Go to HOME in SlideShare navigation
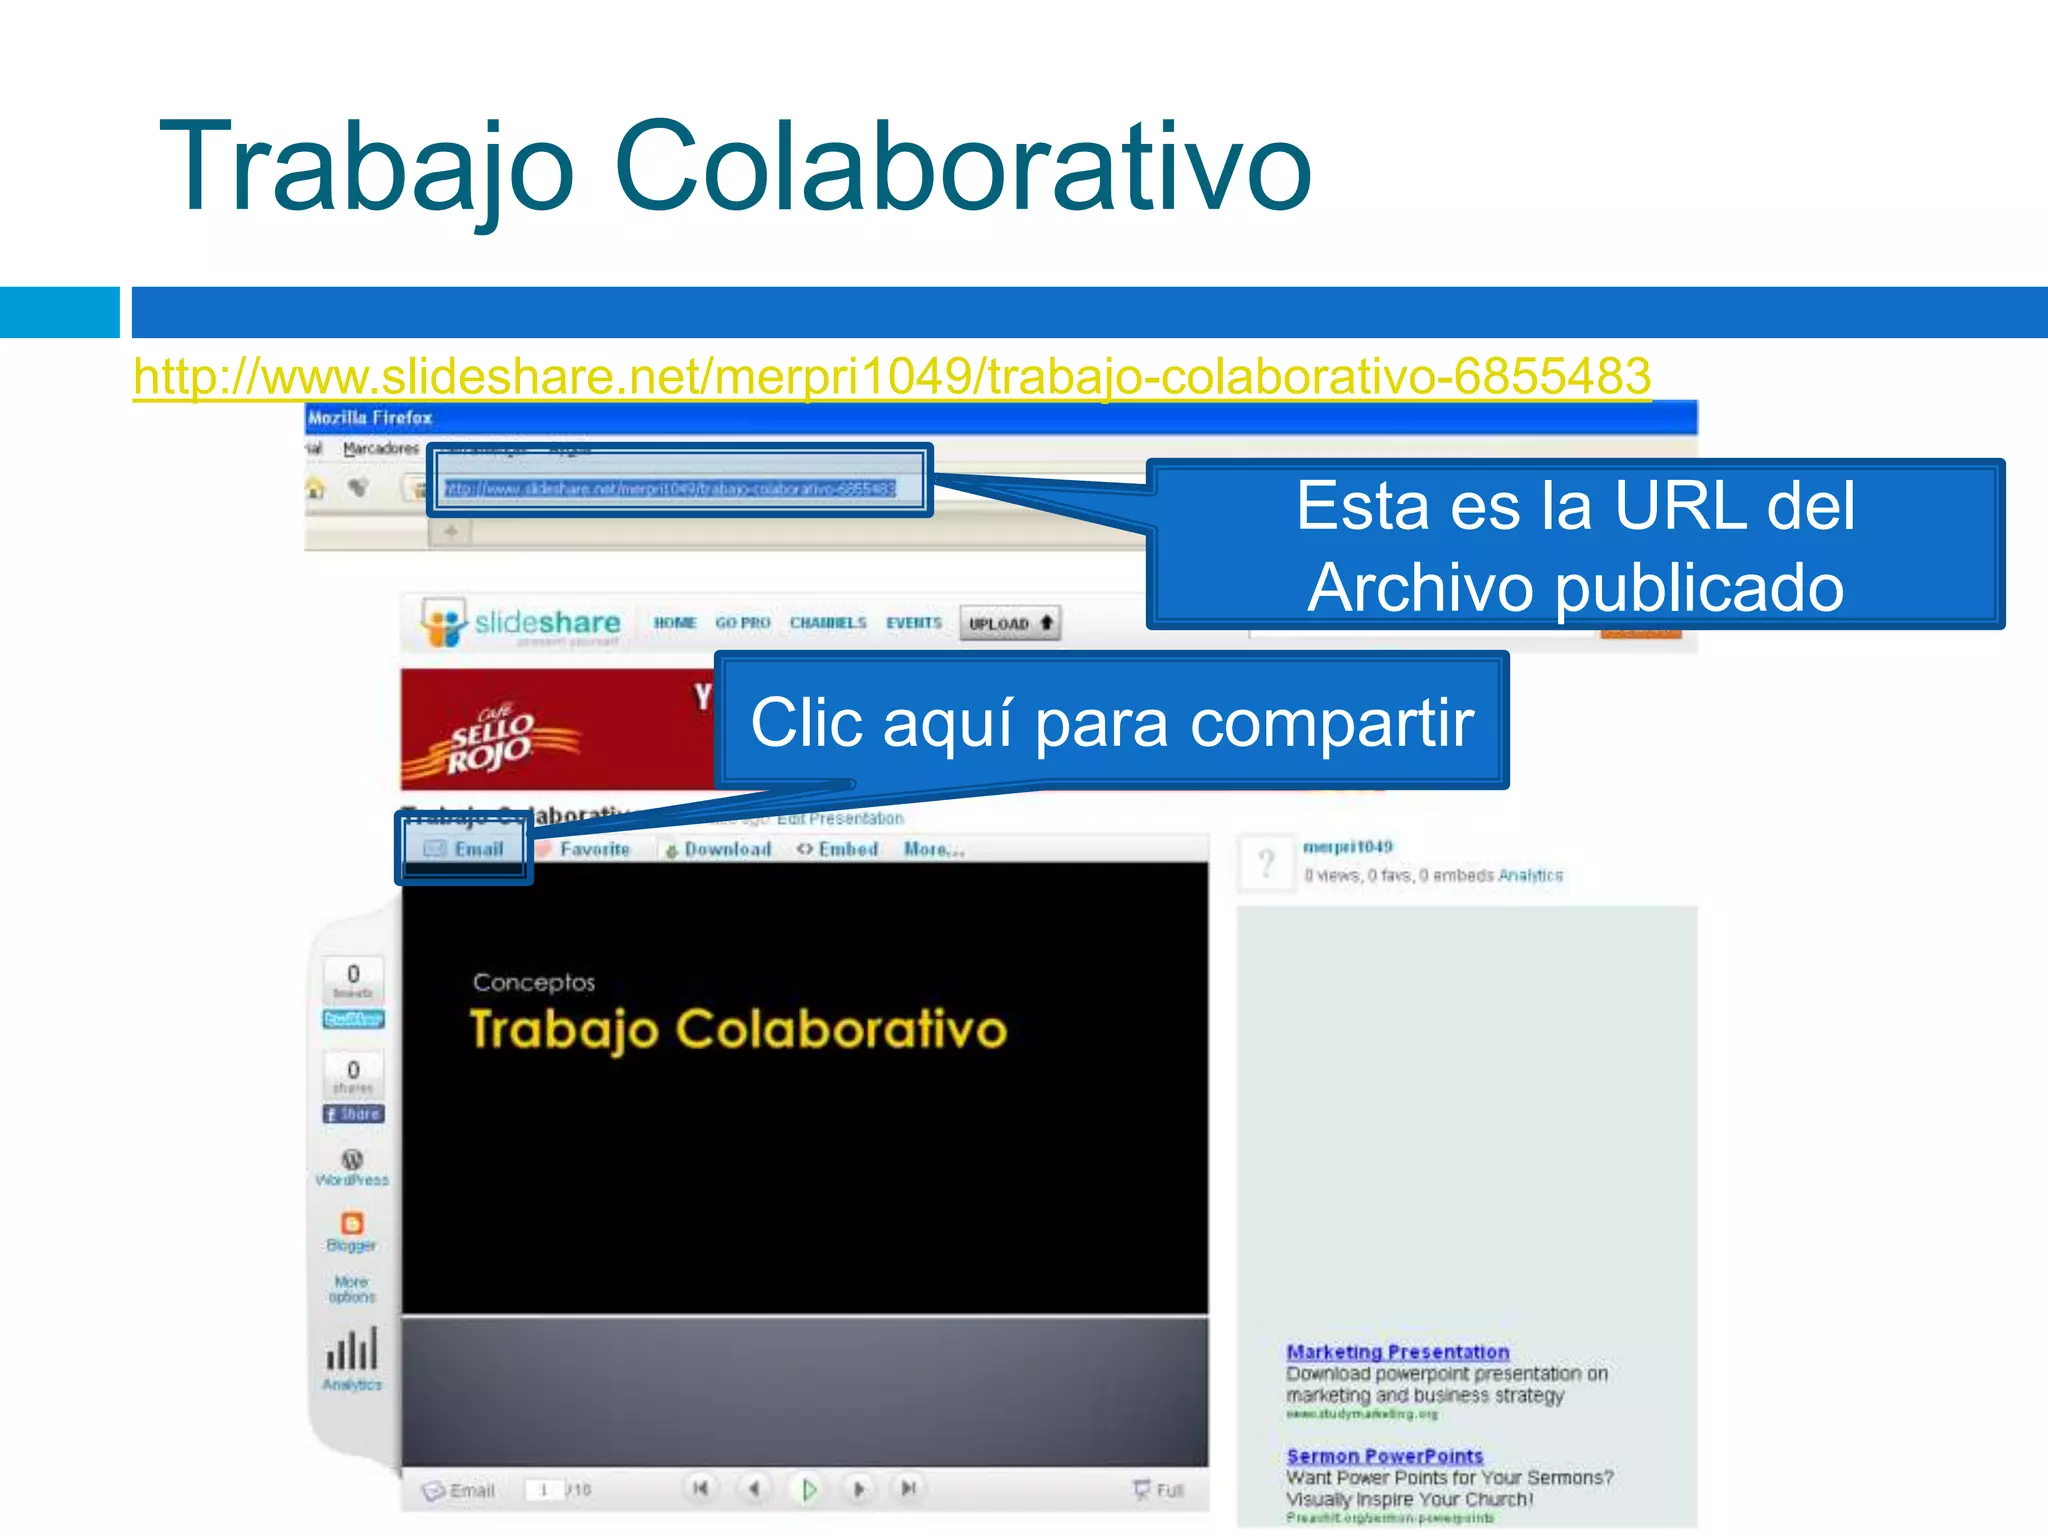 675,623
